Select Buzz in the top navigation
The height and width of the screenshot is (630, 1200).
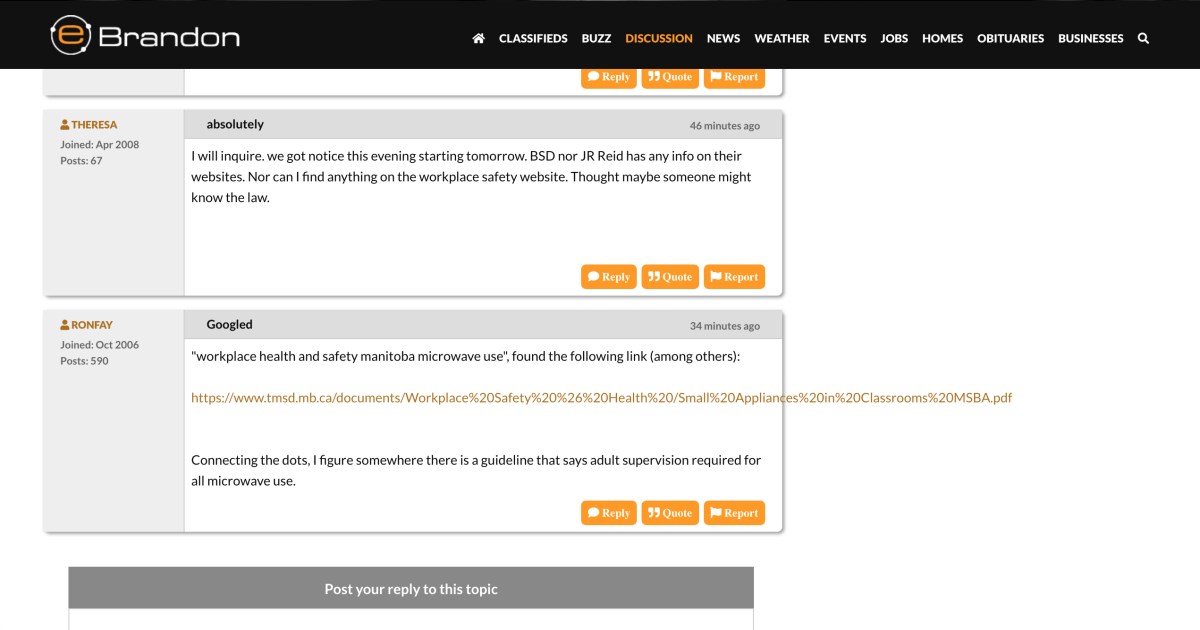click(596, 38)
